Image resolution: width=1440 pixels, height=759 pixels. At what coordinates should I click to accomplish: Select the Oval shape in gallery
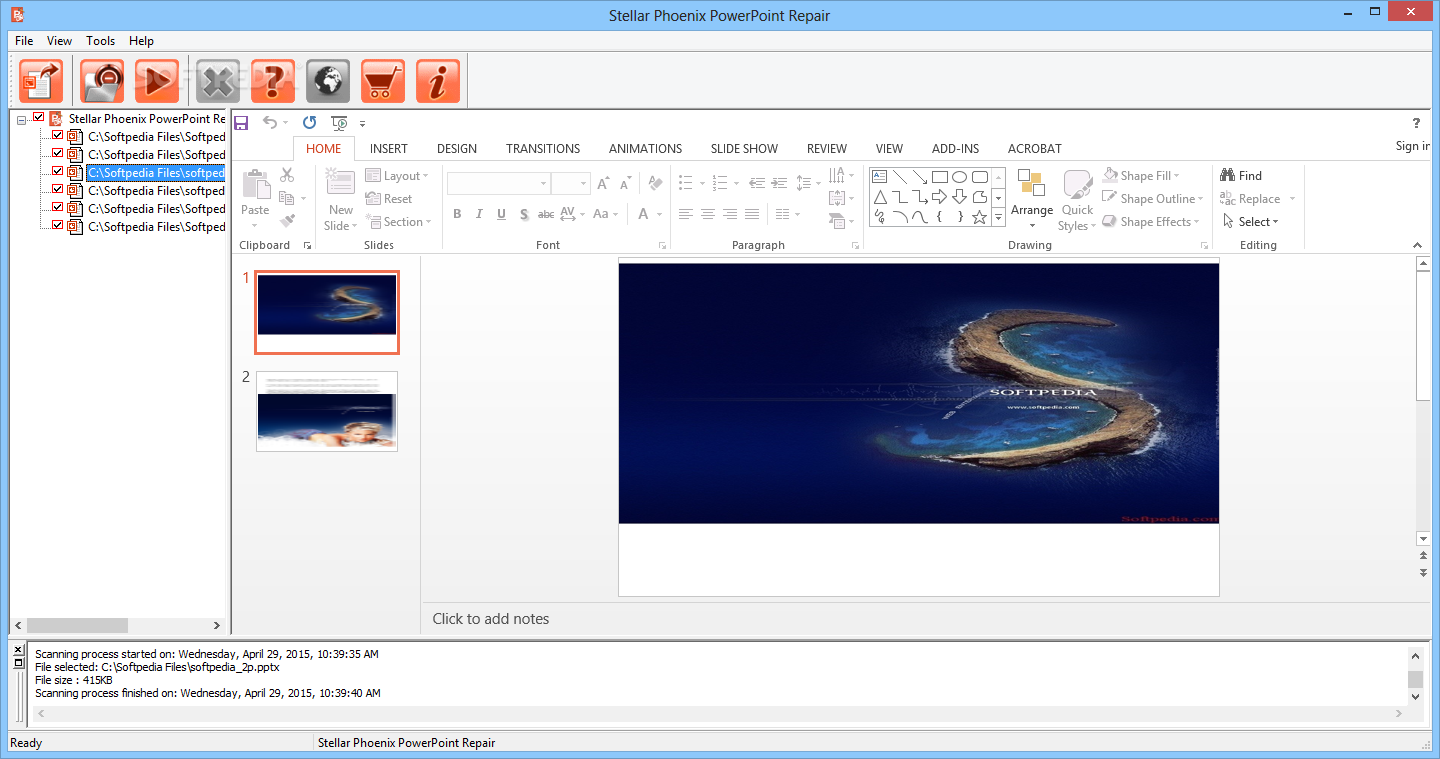coord(959,176)
